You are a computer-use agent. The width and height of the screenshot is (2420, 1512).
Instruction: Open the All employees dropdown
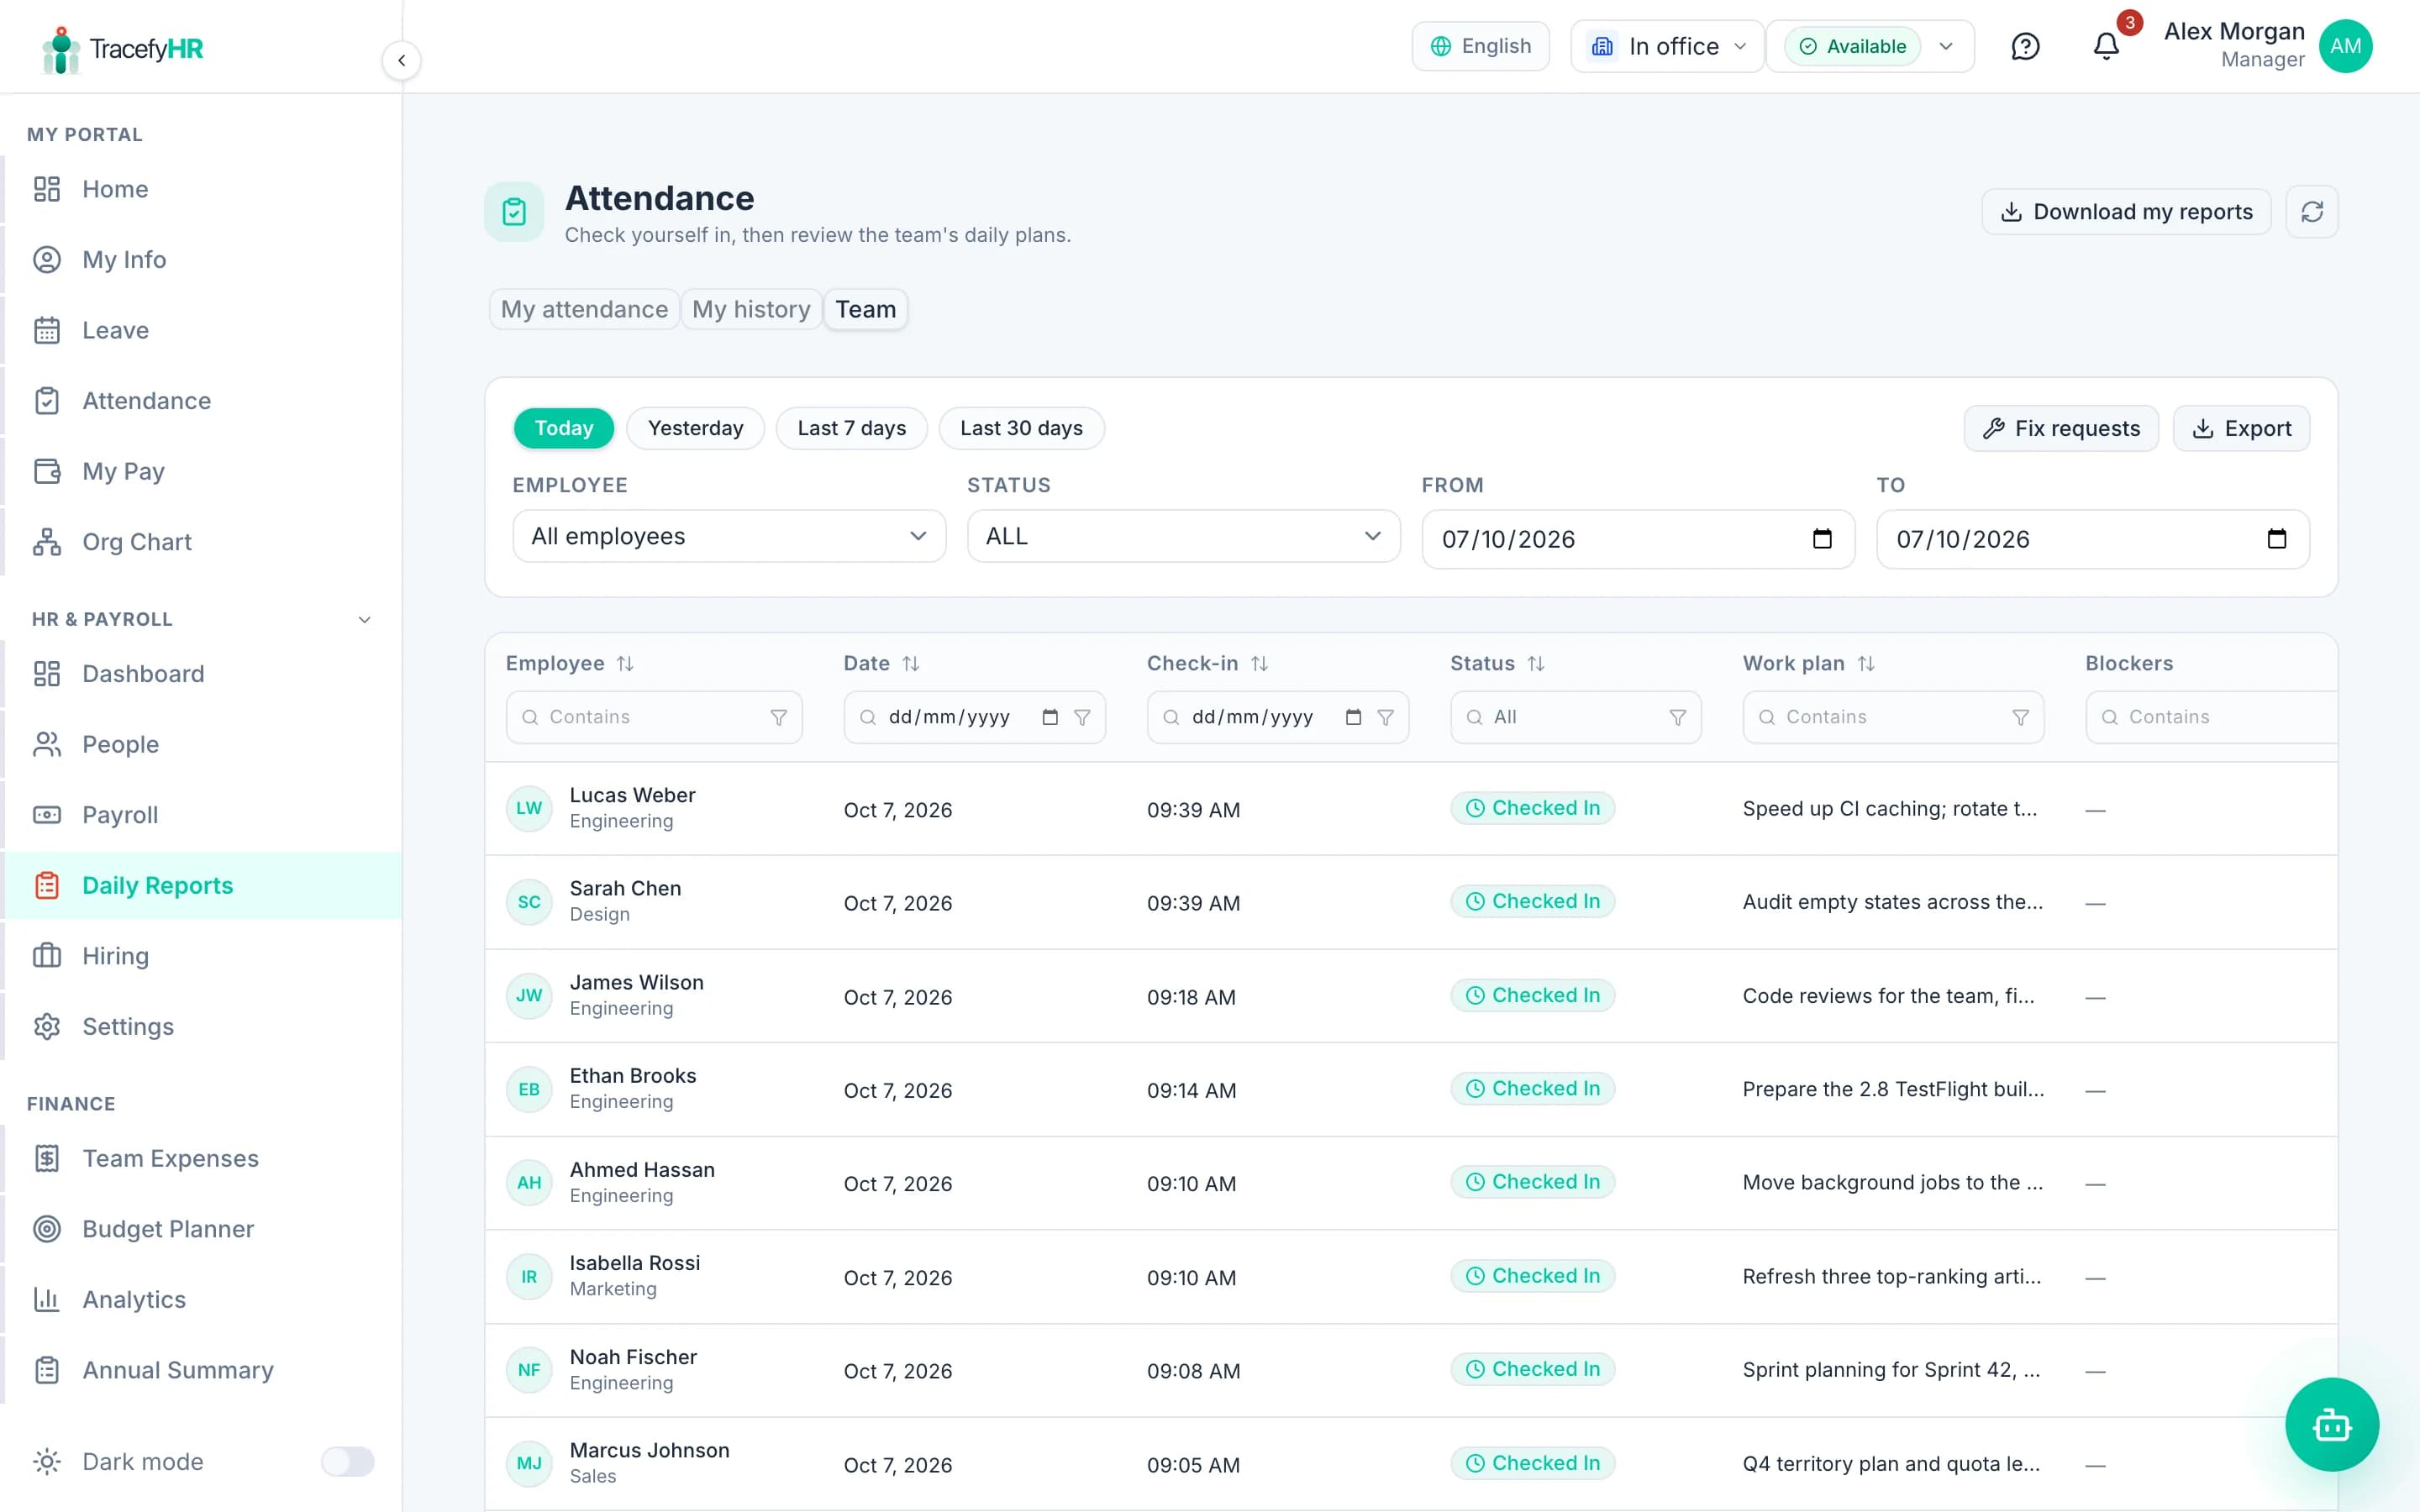[x=729, y=536]
